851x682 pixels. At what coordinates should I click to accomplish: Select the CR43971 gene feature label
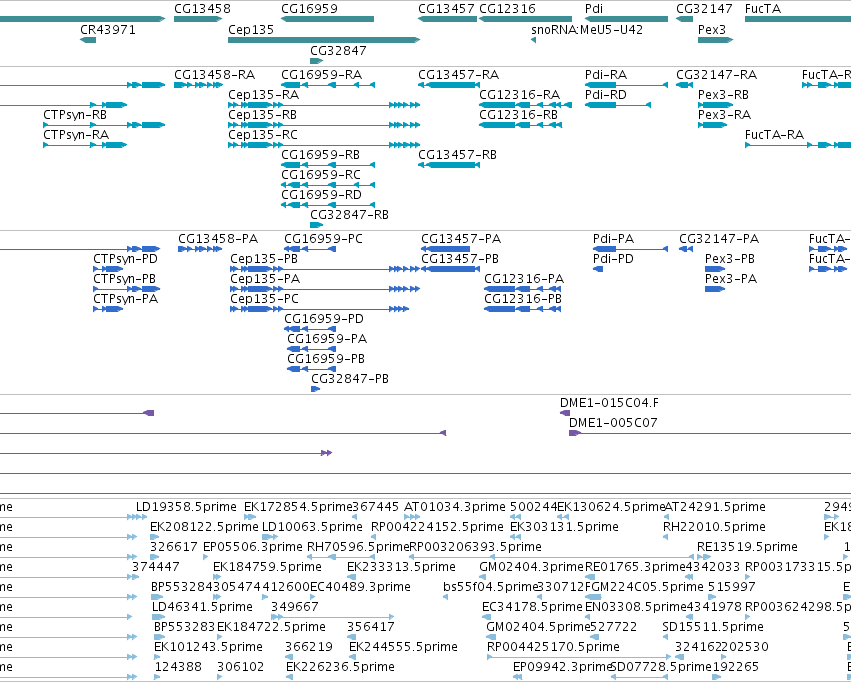(107, 30)
